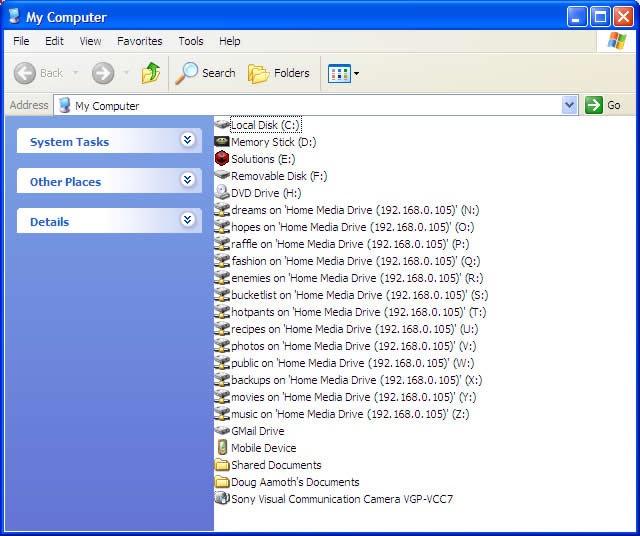
Task: Click the "Shared Documents" name
Action: (x=276, y=465)
